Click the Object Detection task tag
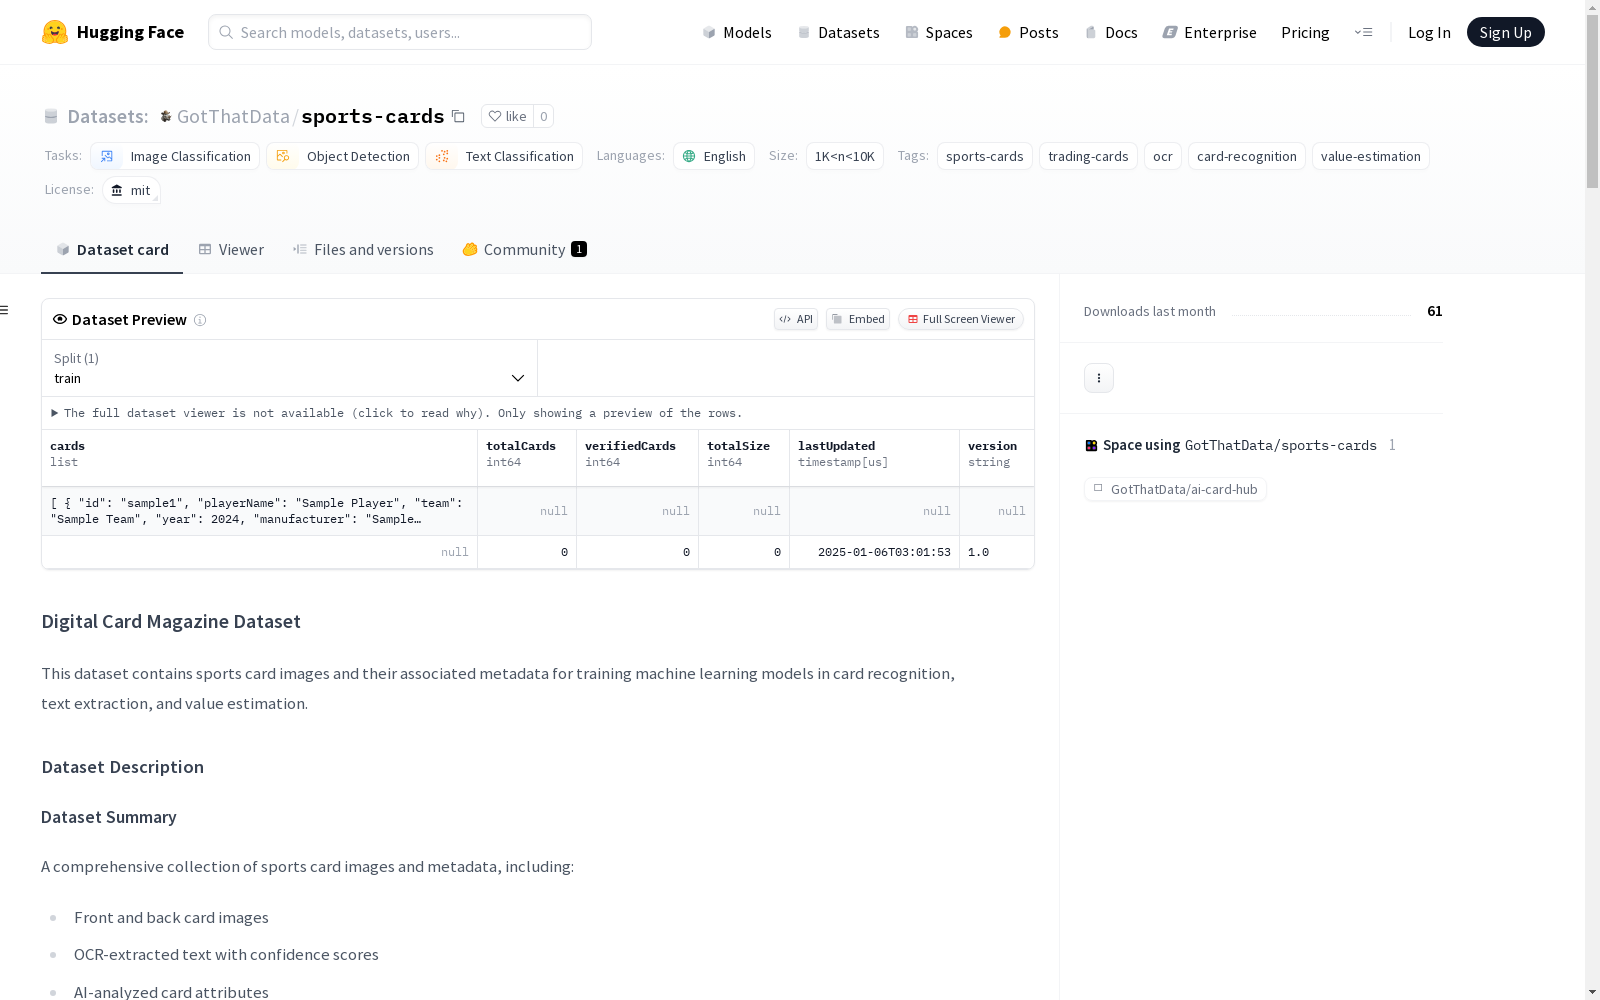This screenshot has width=1600, height=1000. [342, 156]
